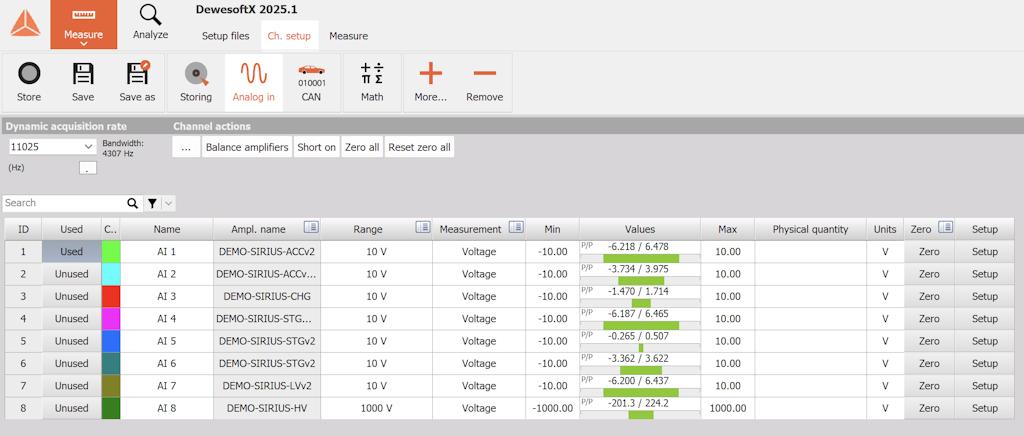Change AI 3 red color swatch

coord(111,296)
